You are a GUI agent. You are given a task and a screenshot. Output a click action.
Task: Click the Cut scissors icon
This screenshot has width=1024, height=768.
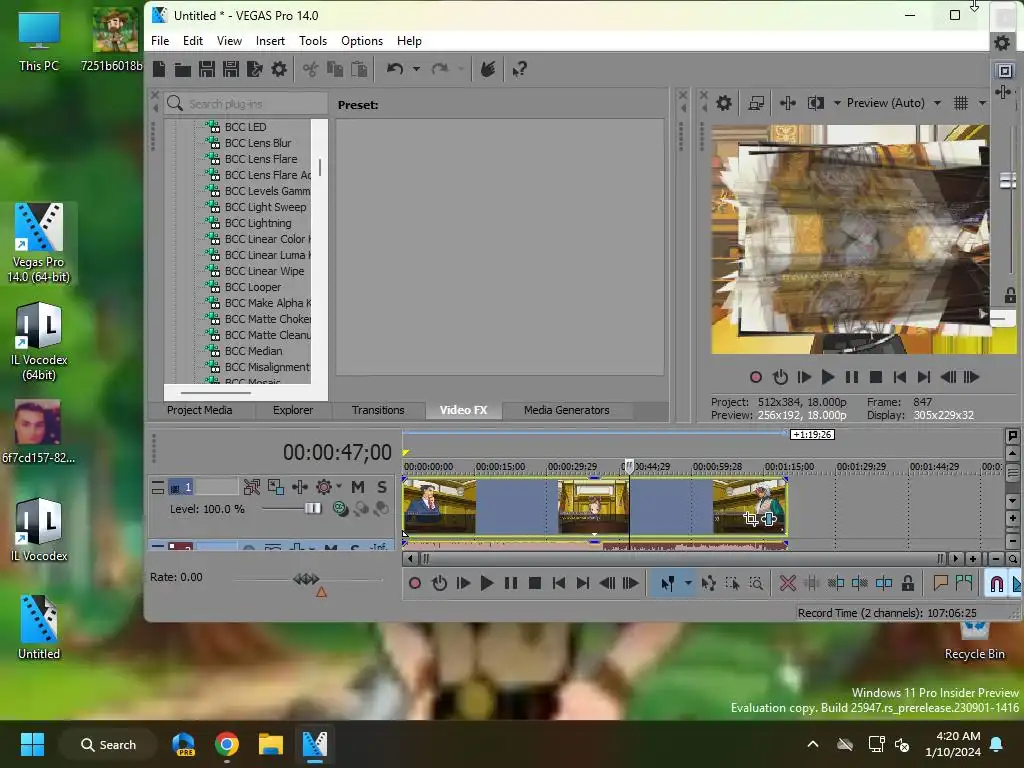[x=310, y=69]
